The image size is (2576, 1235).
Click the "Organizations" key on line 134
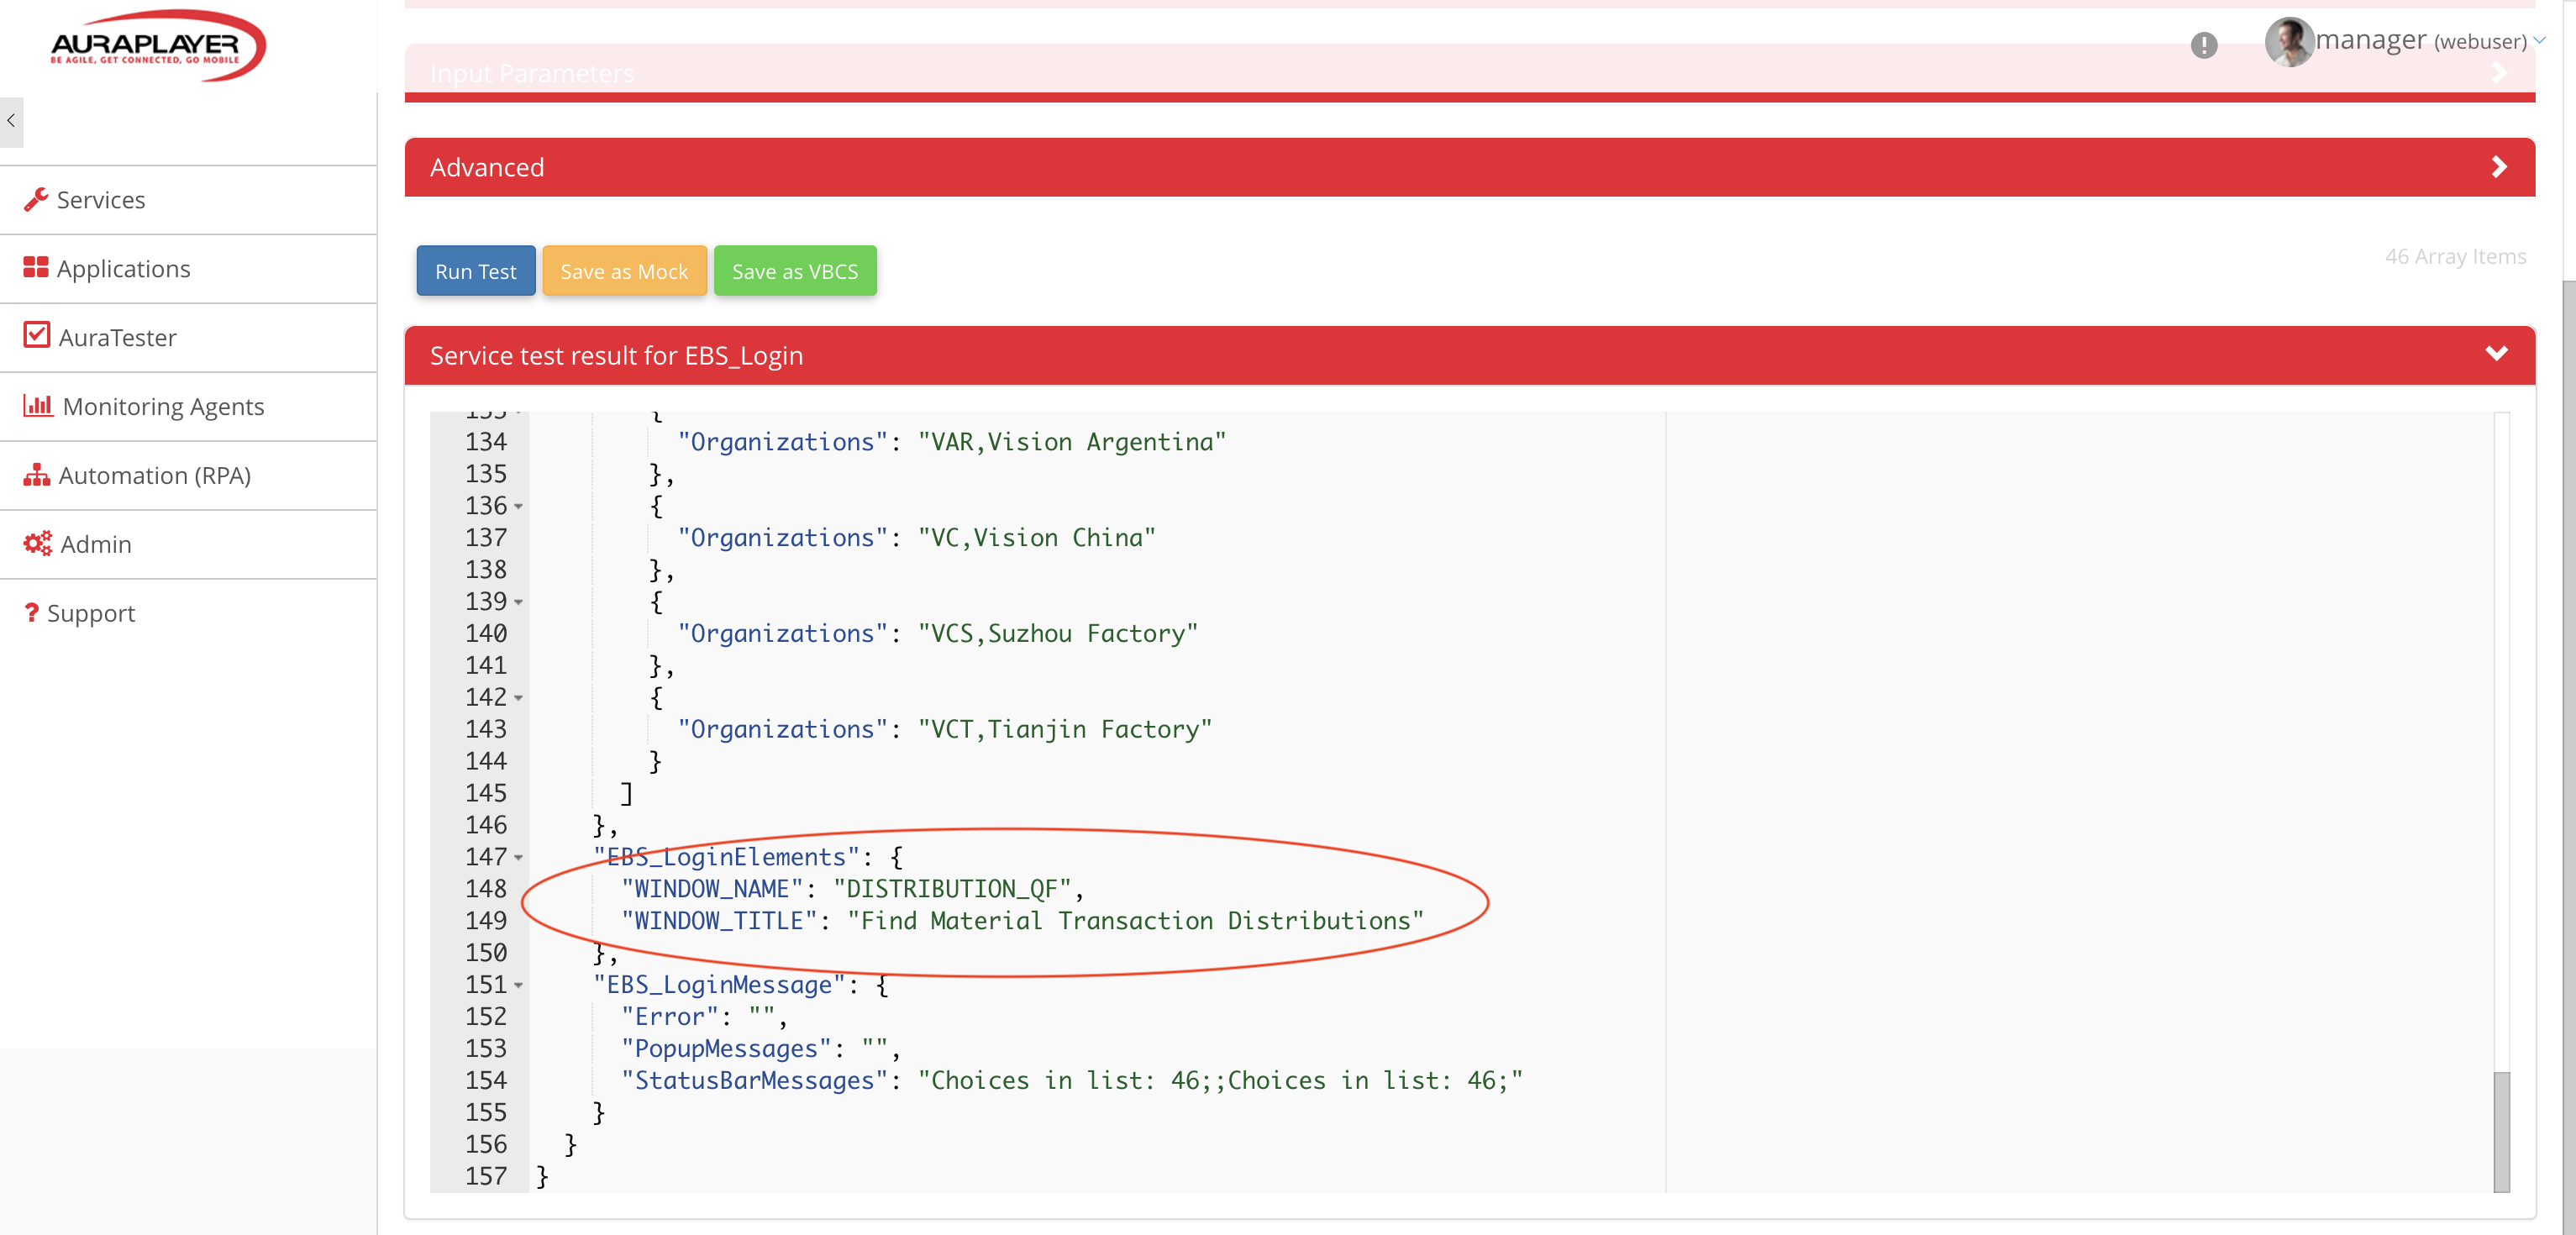[782, 442]
